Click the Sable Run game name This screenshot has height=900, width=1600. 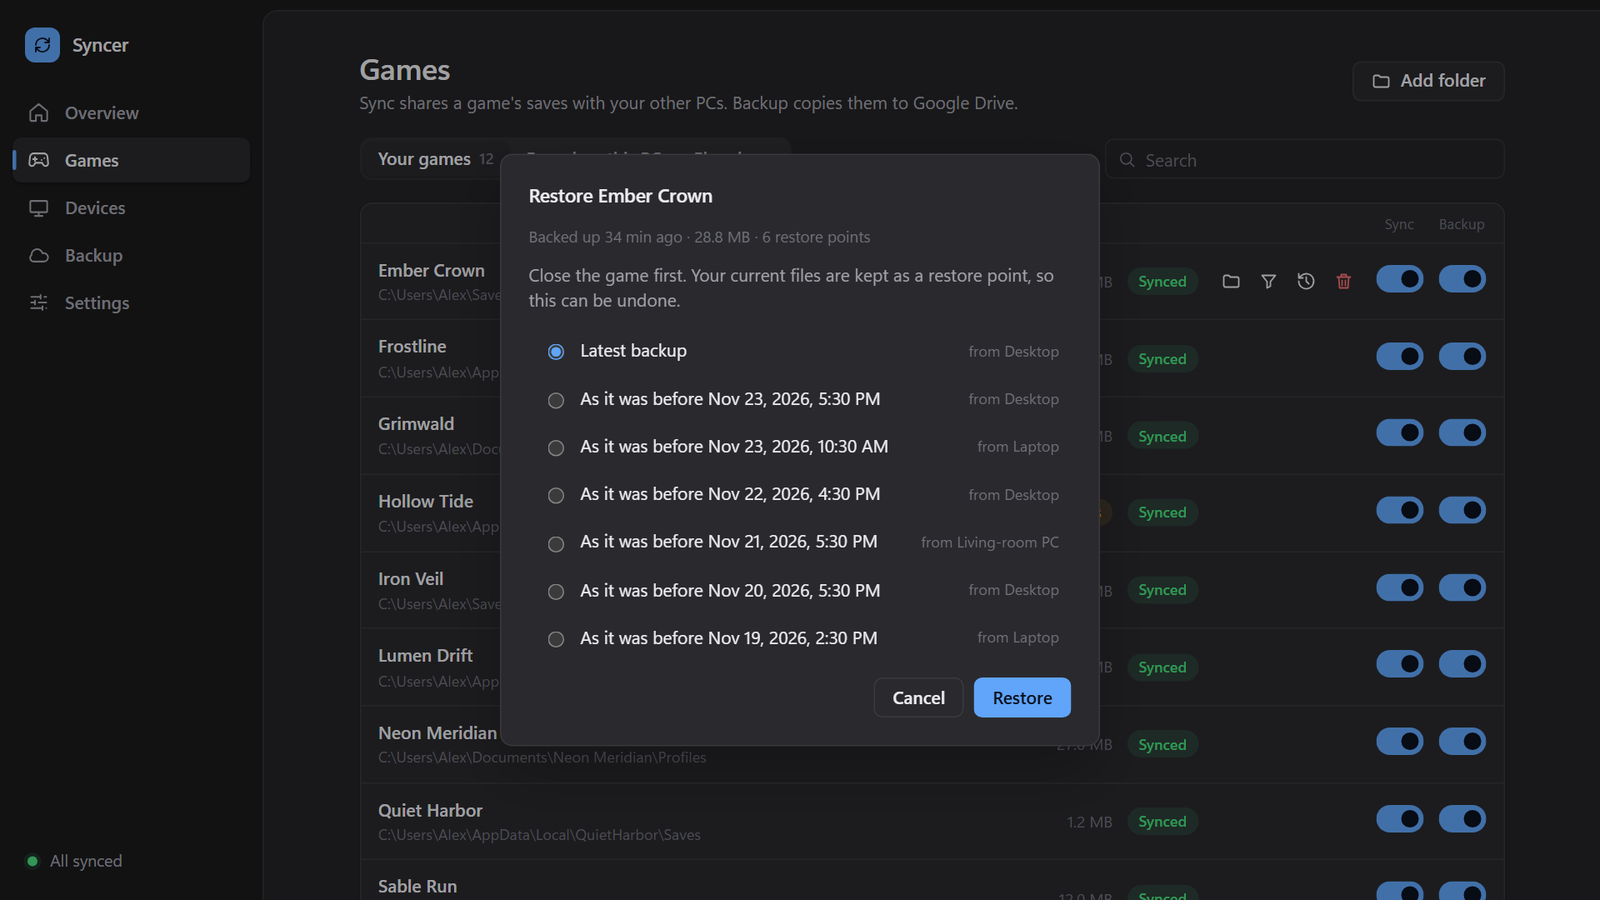pos(417,886)
